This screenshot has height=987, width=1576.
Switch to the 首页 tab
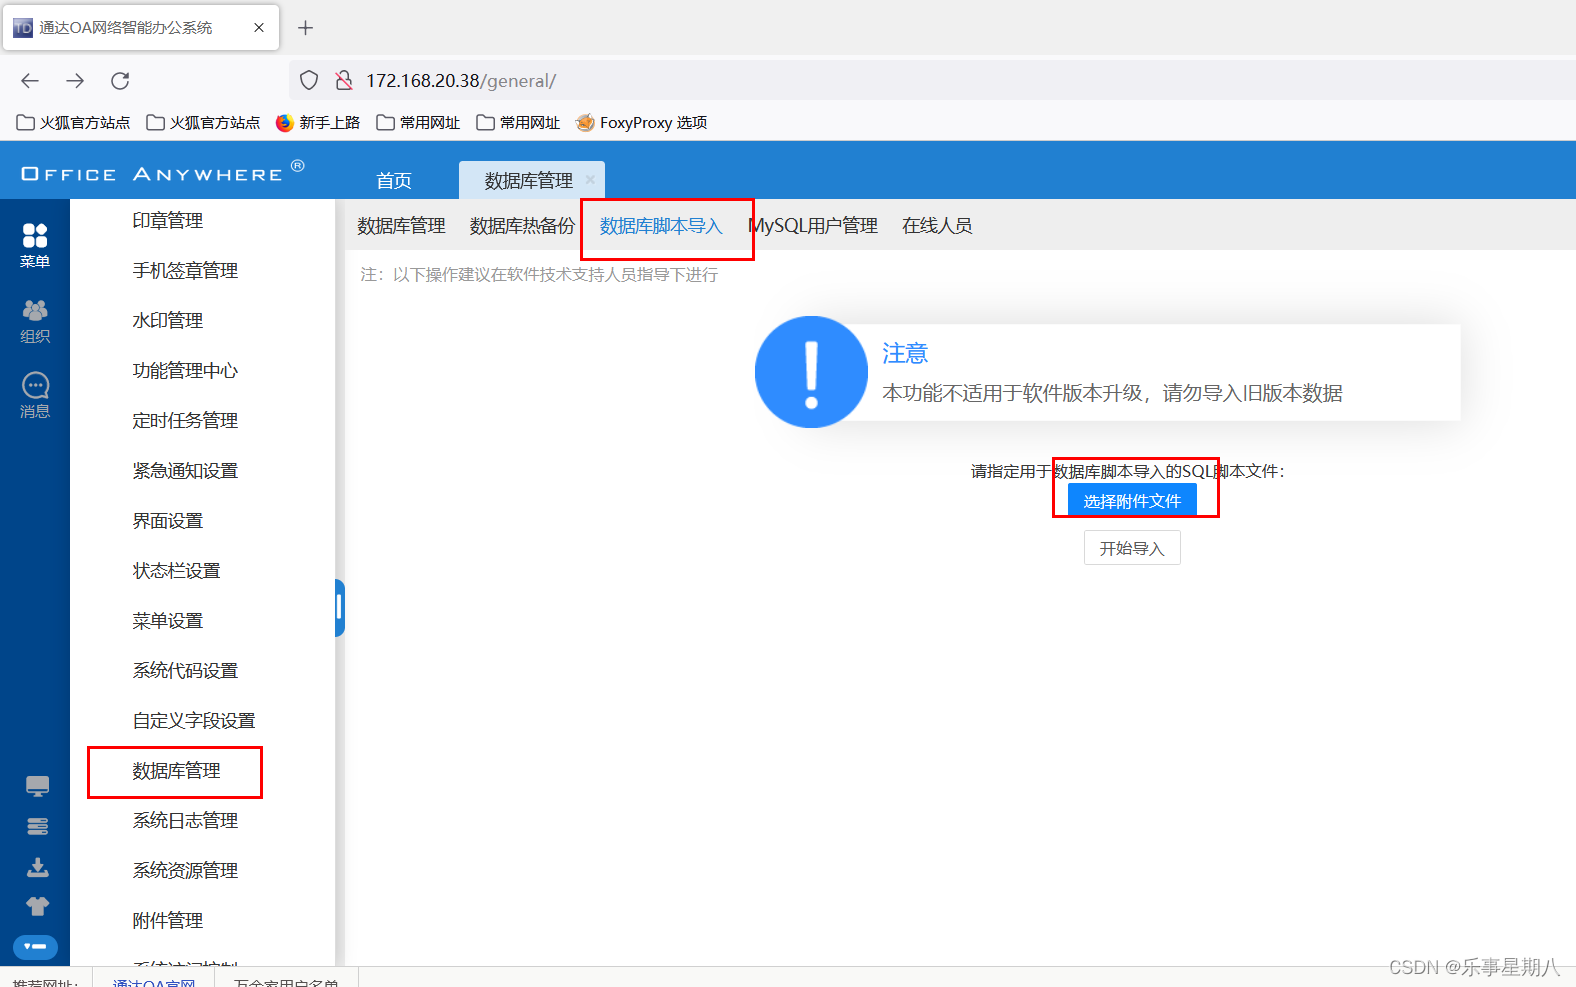point(394,181)
